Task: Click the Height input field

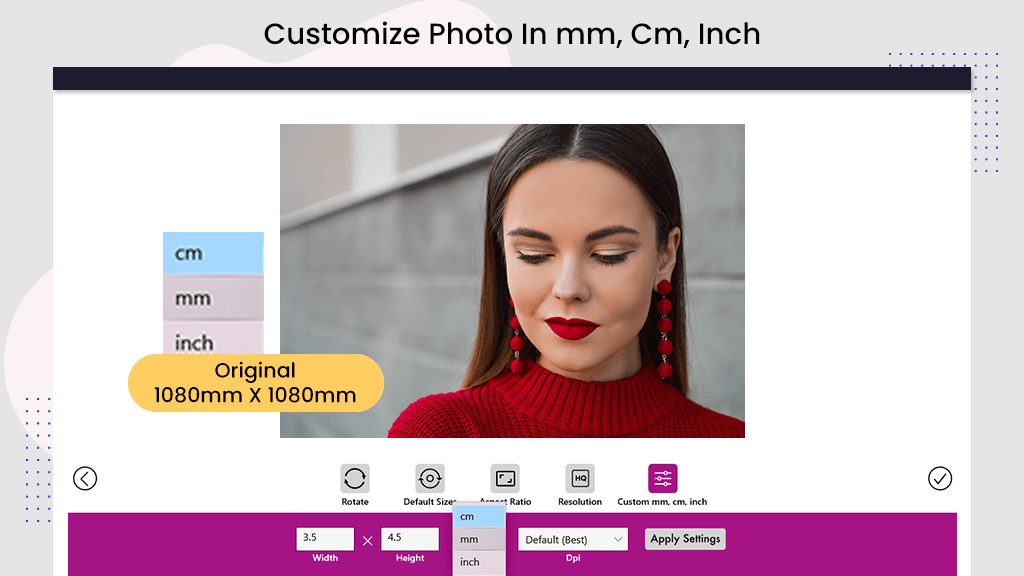Action: coord(409,539)
